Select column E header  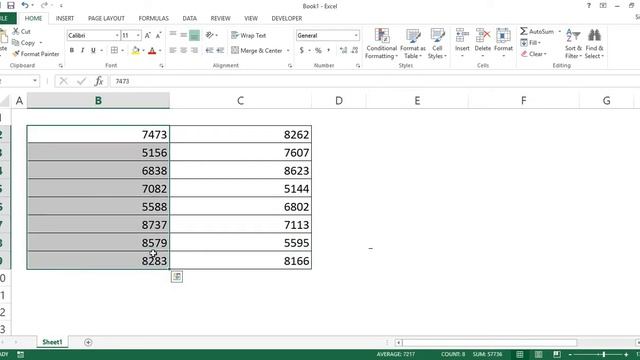(417, 100)
